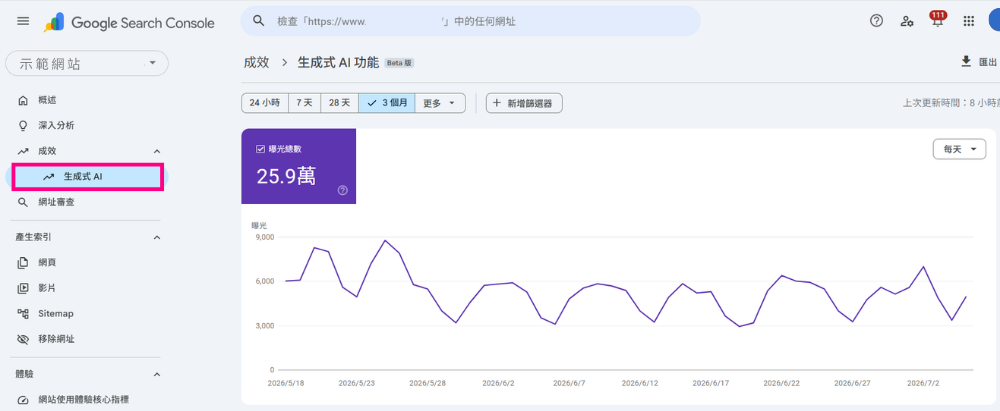1000x411 pixels.
Task: Uncheck the 曝光總數 checkbox
Action: (x=260, y=149)
